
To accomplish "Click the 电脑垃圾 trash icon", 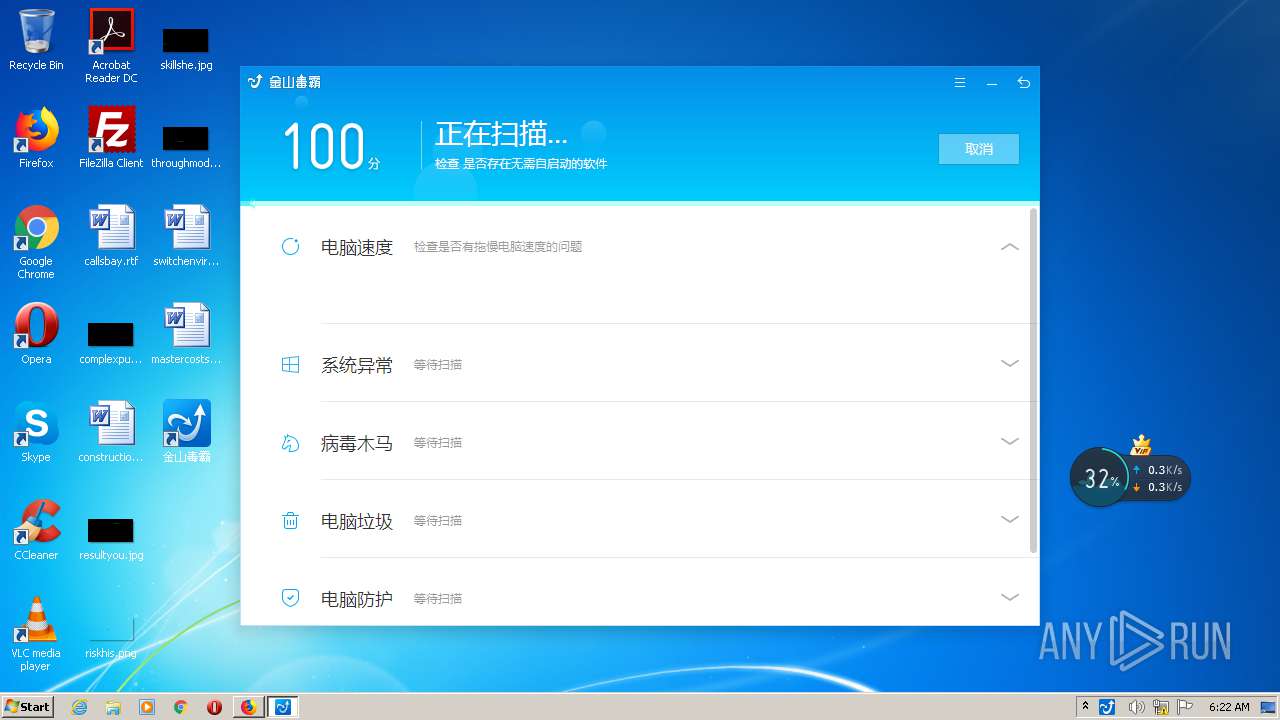I will (x=291, y=520).
